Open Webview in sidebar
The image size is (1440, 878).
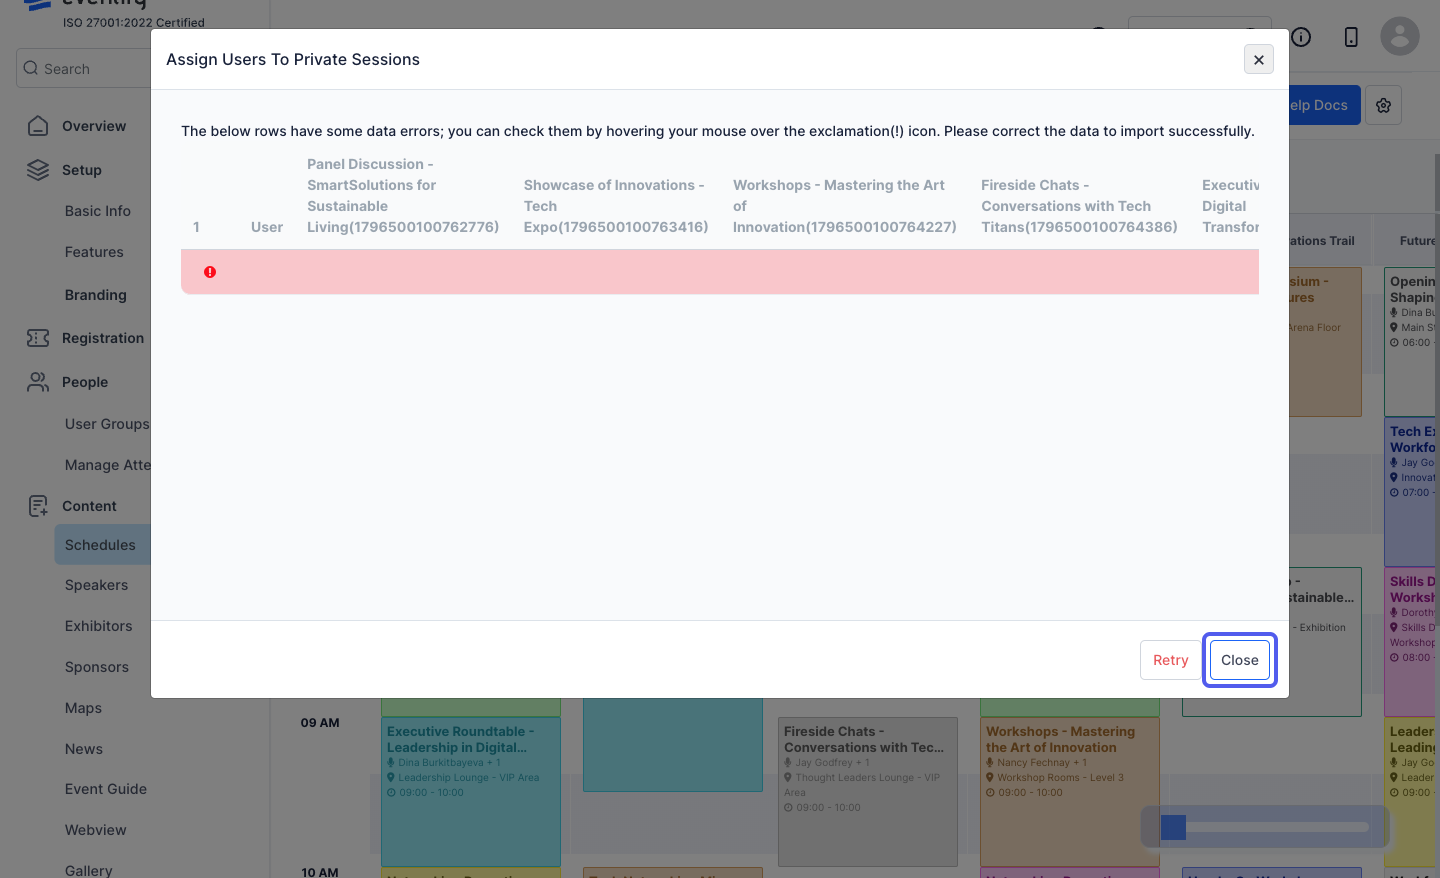pos(96,830)
